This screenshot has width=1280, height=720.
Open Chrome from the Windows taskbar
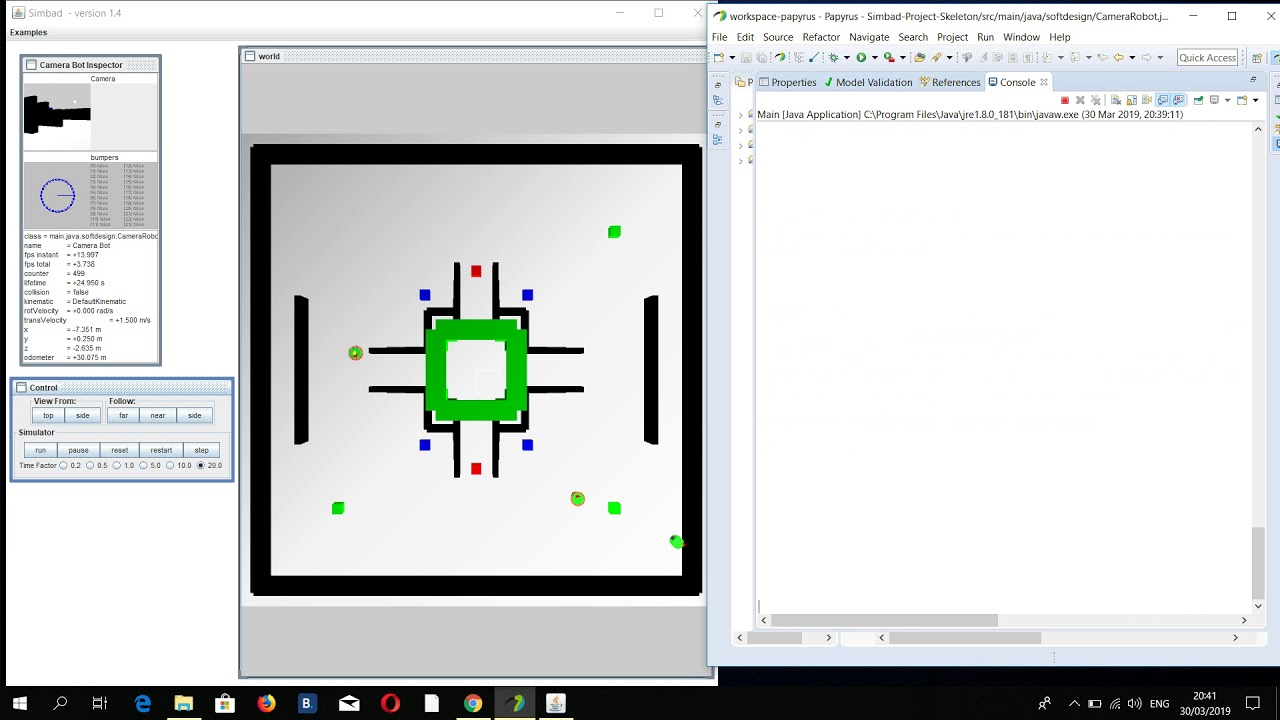tap(473, 703)
